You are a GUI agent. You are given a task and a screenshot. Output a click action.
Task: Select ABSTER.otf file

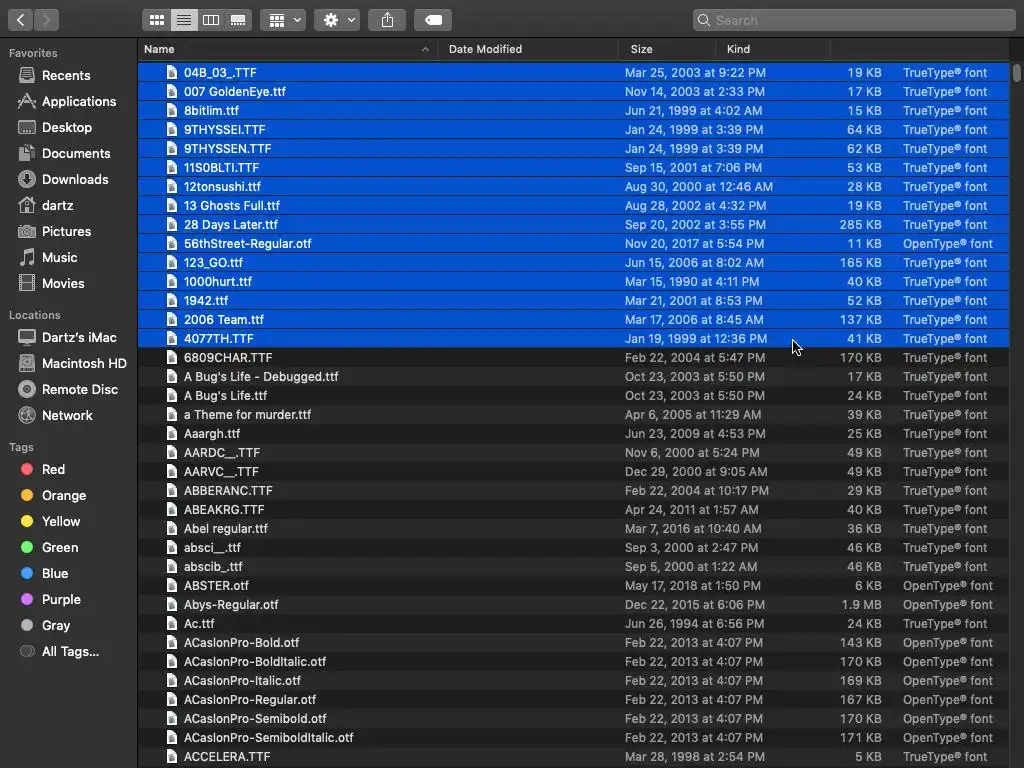click(x=573, y=585)
